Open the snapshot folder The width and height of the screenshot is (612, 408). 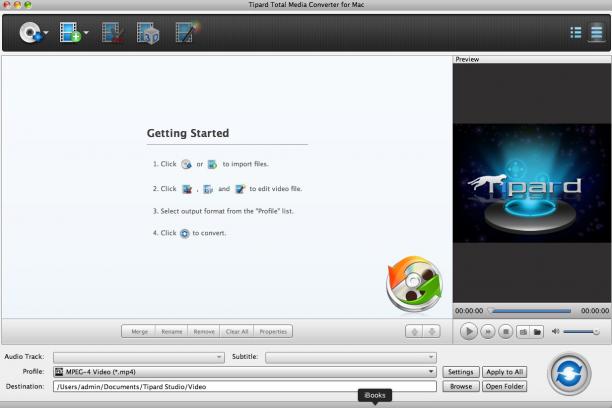pos(537,332)
